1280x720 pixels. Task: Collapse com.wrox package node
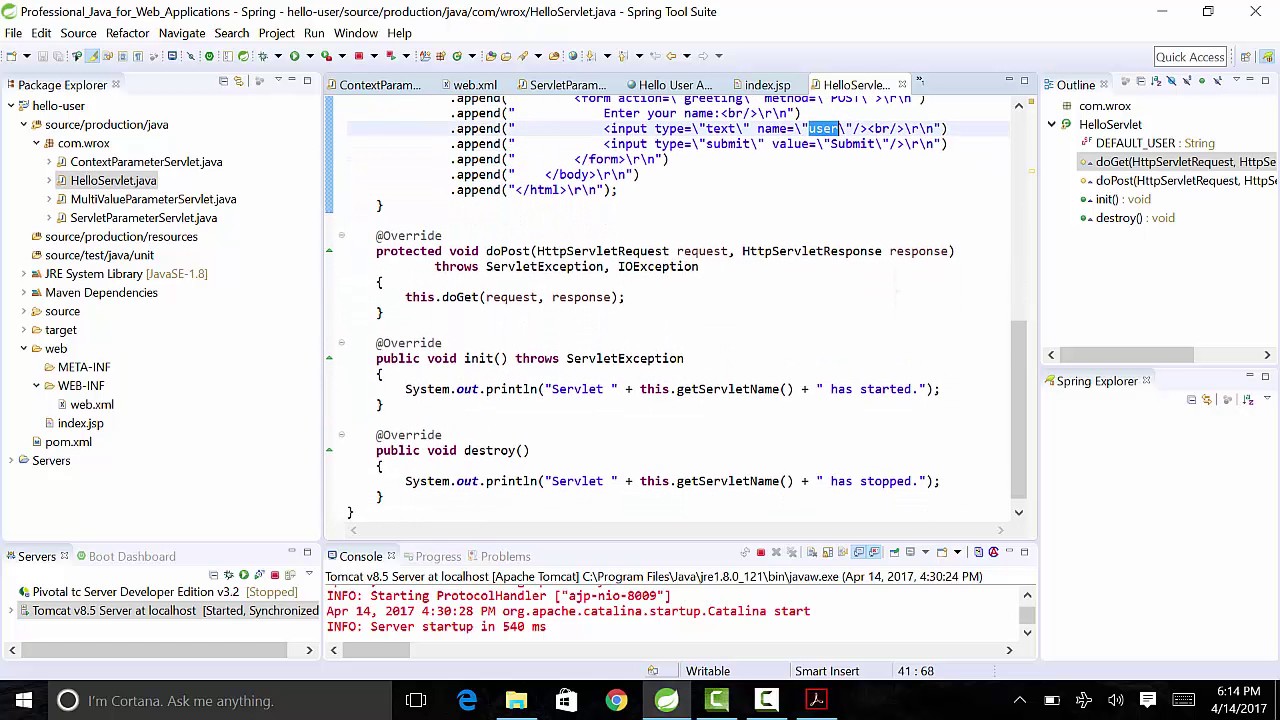(x=36, y=143)
